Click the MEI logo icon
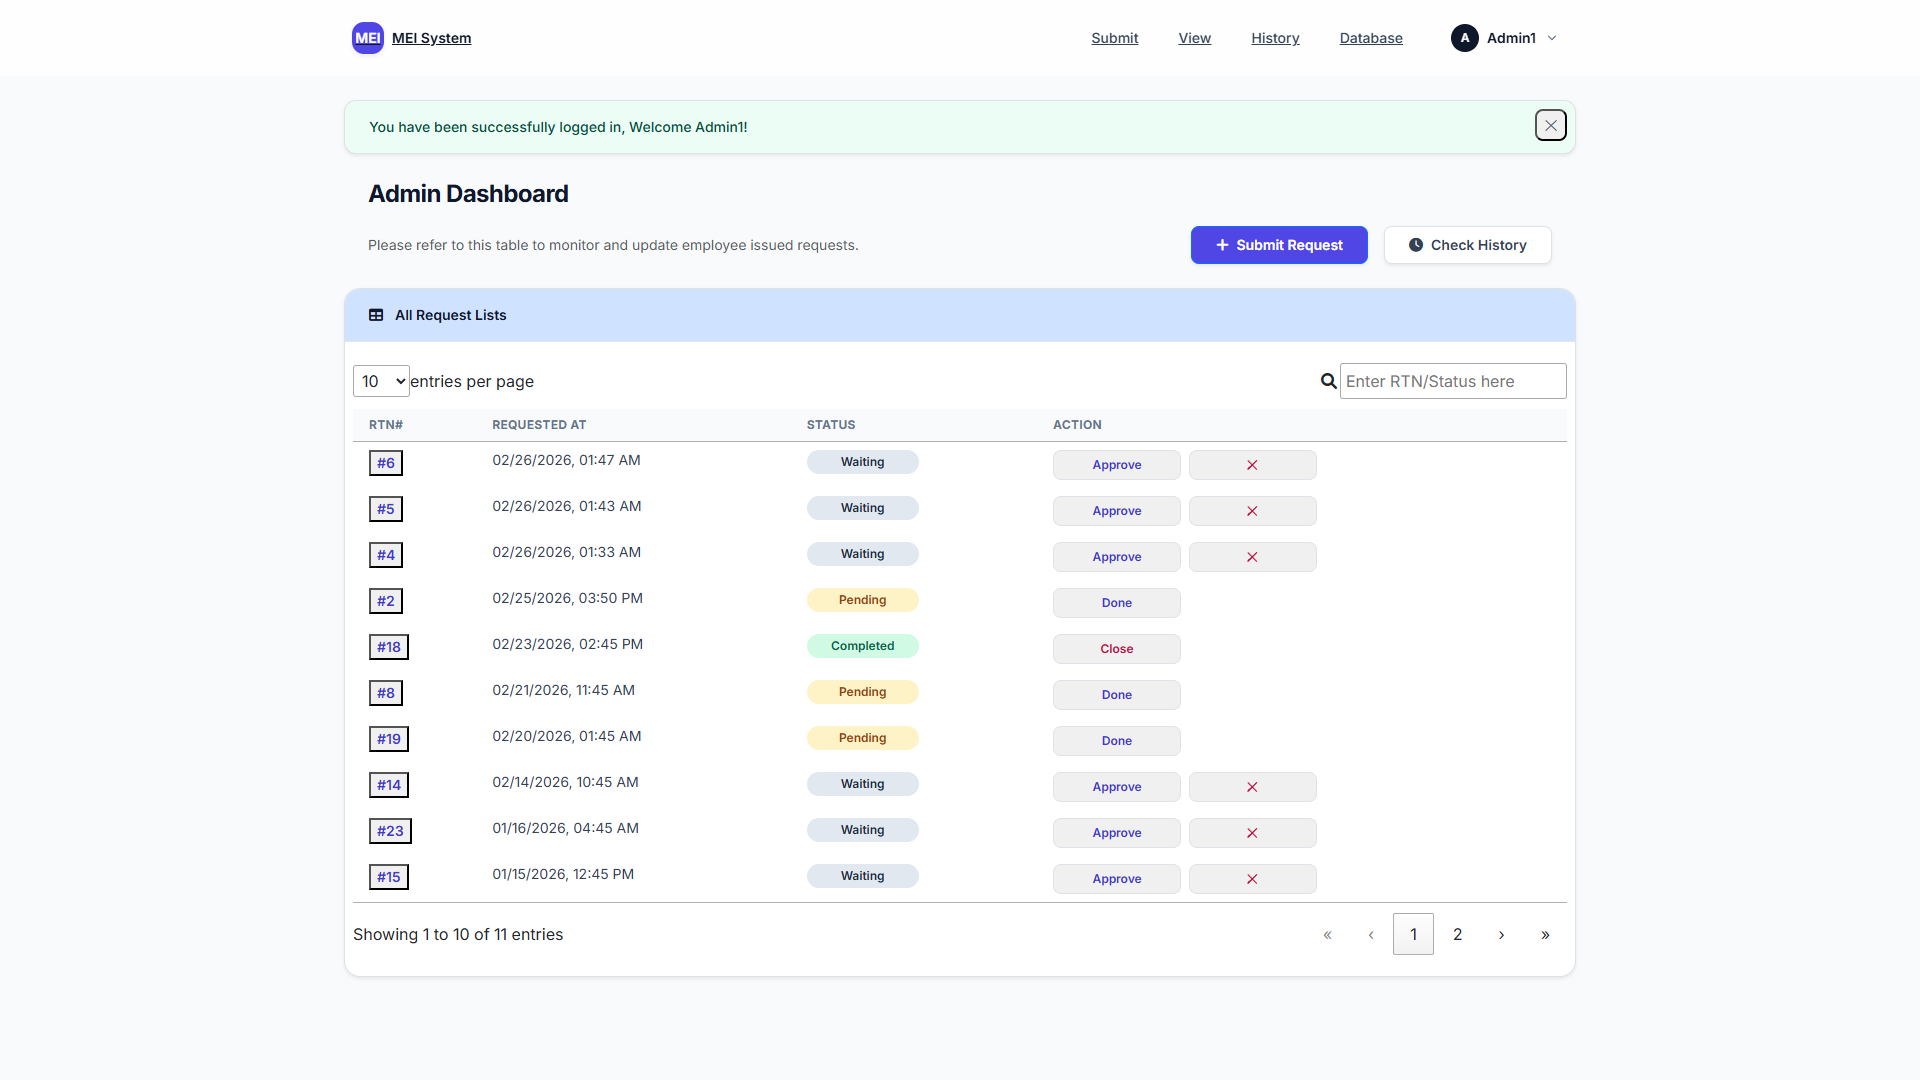The height and width of the screenshot is (1080, 1920). click(367, 38)
